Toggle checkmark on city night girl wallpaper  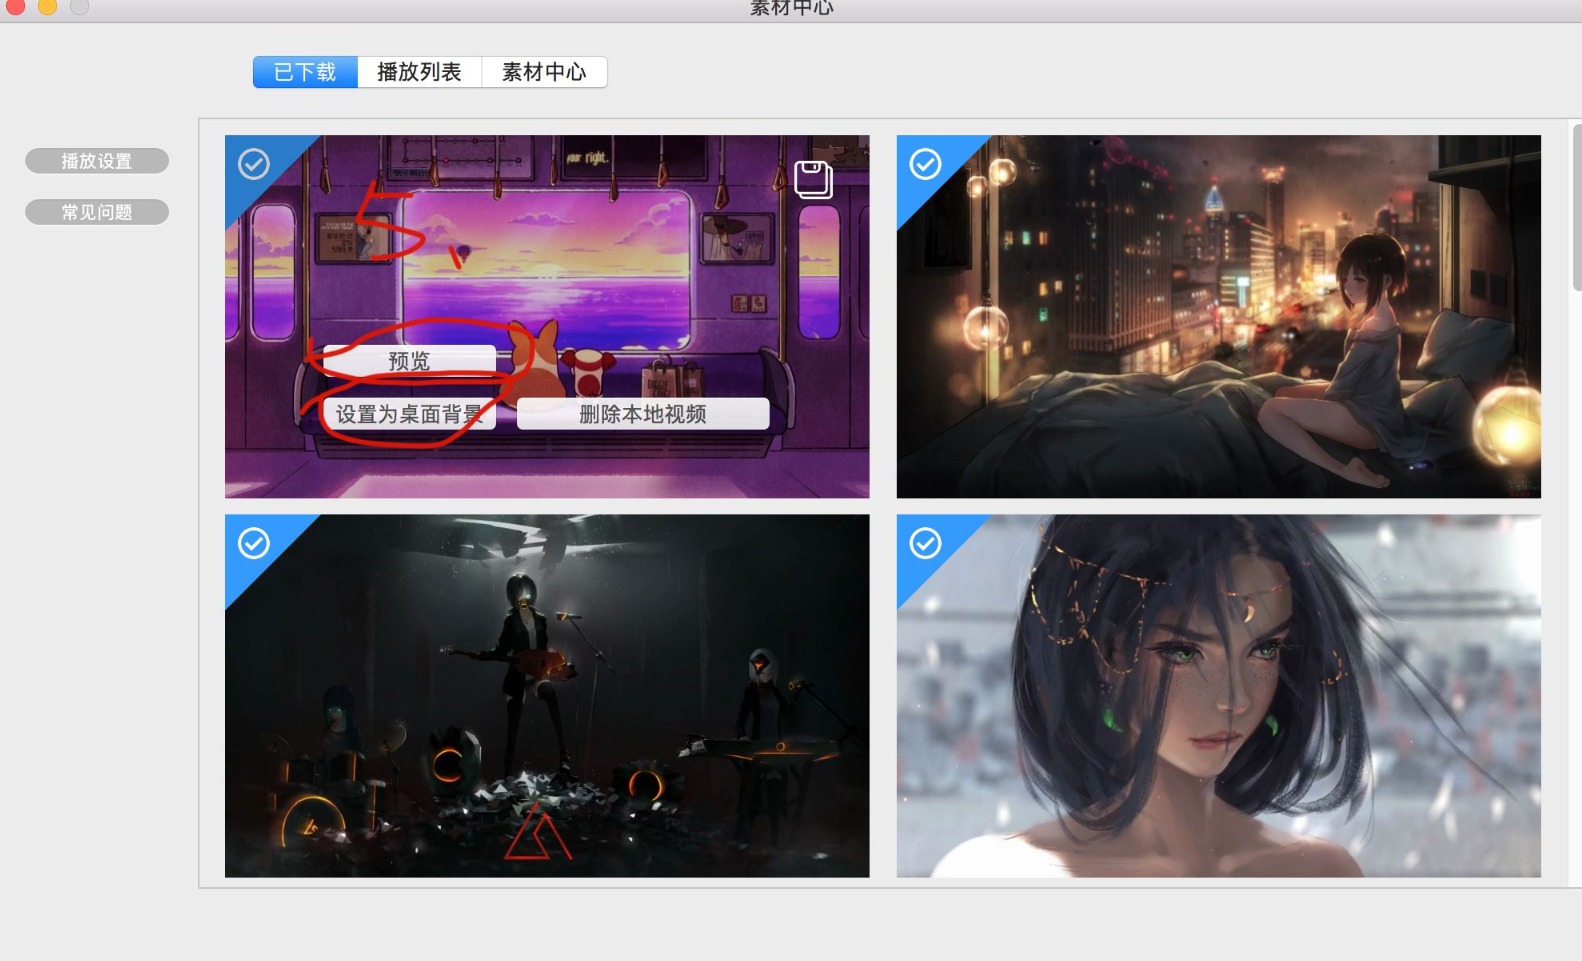click(x=926, y=164)
